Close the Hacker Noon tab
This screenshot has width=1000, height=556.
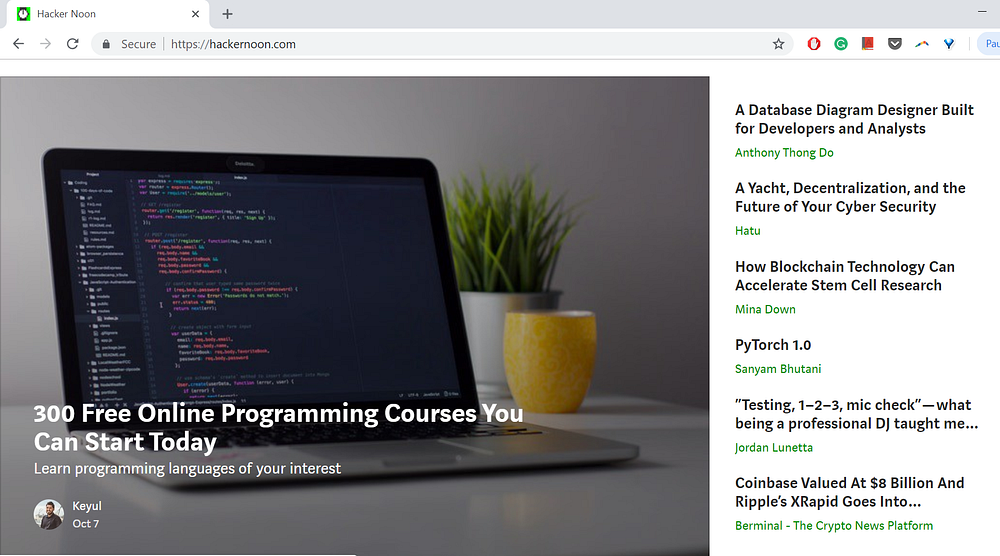pyautogui.click(x=195, y=14)
